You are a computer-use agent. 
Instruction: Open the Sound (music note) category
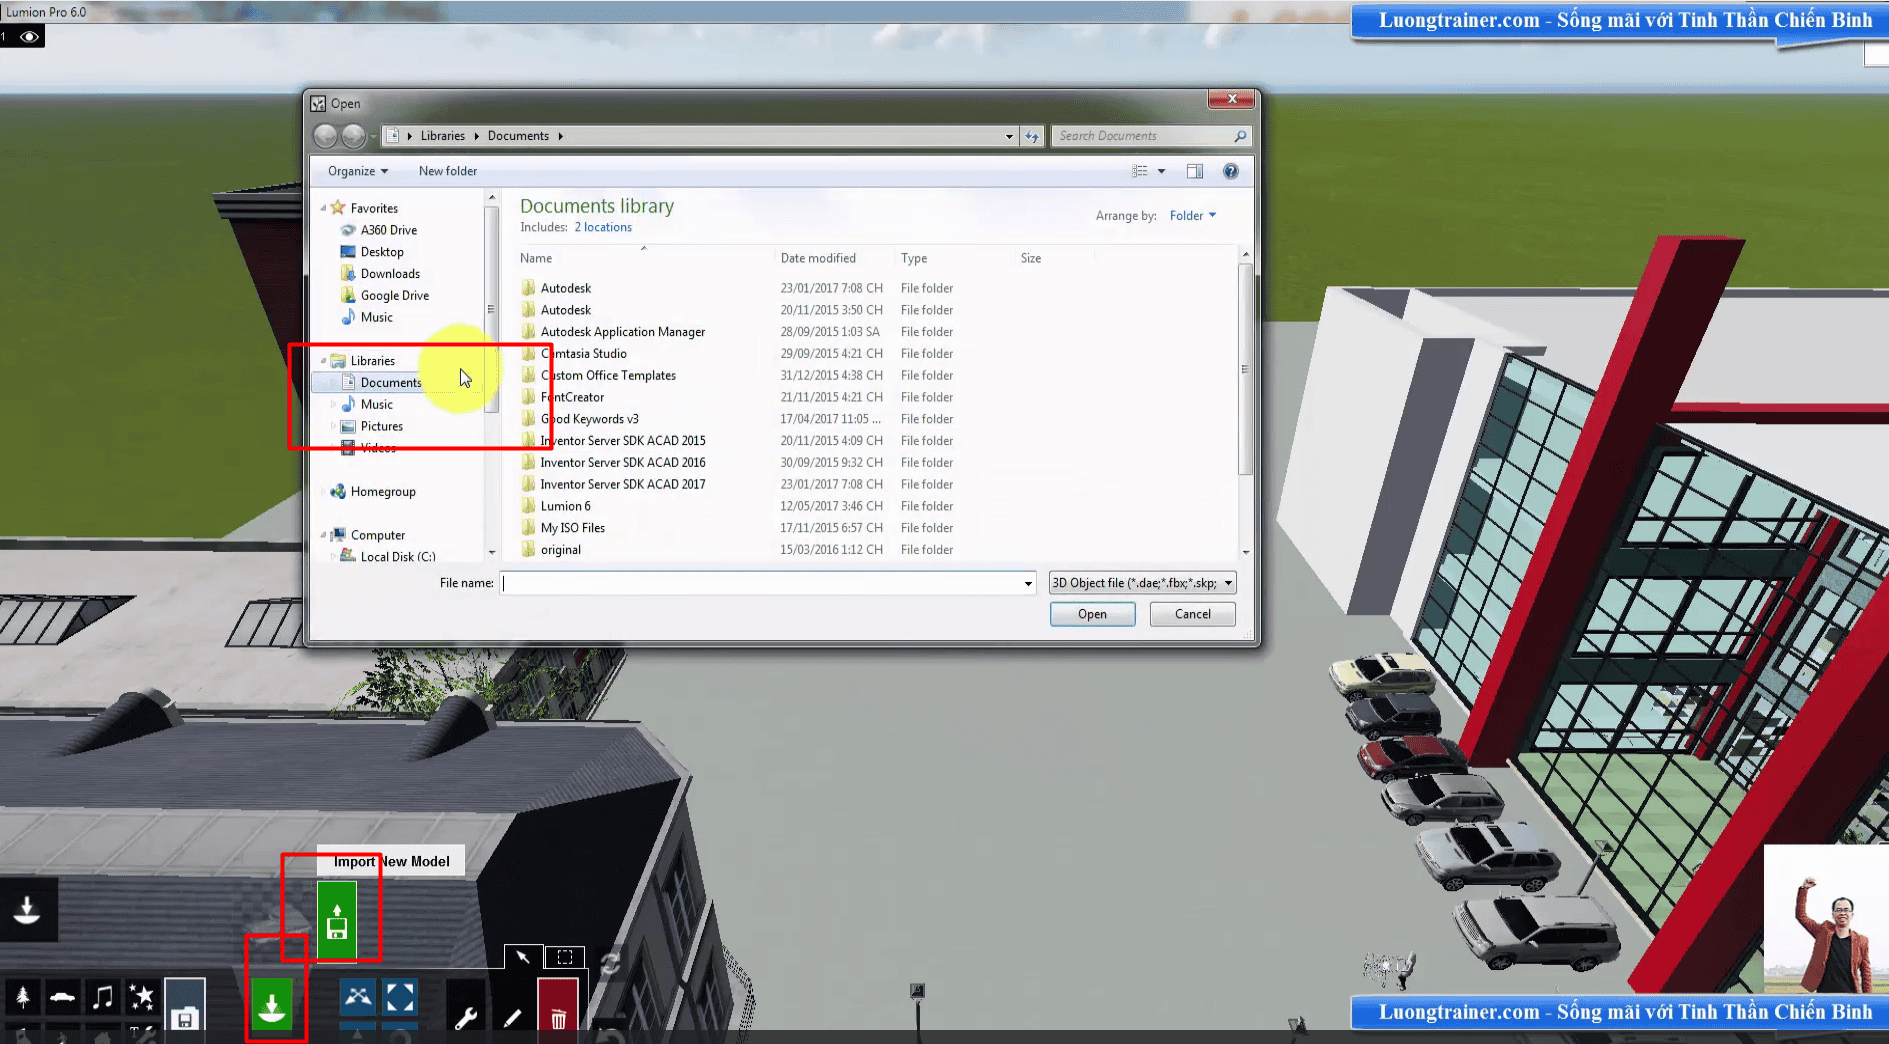102,997
